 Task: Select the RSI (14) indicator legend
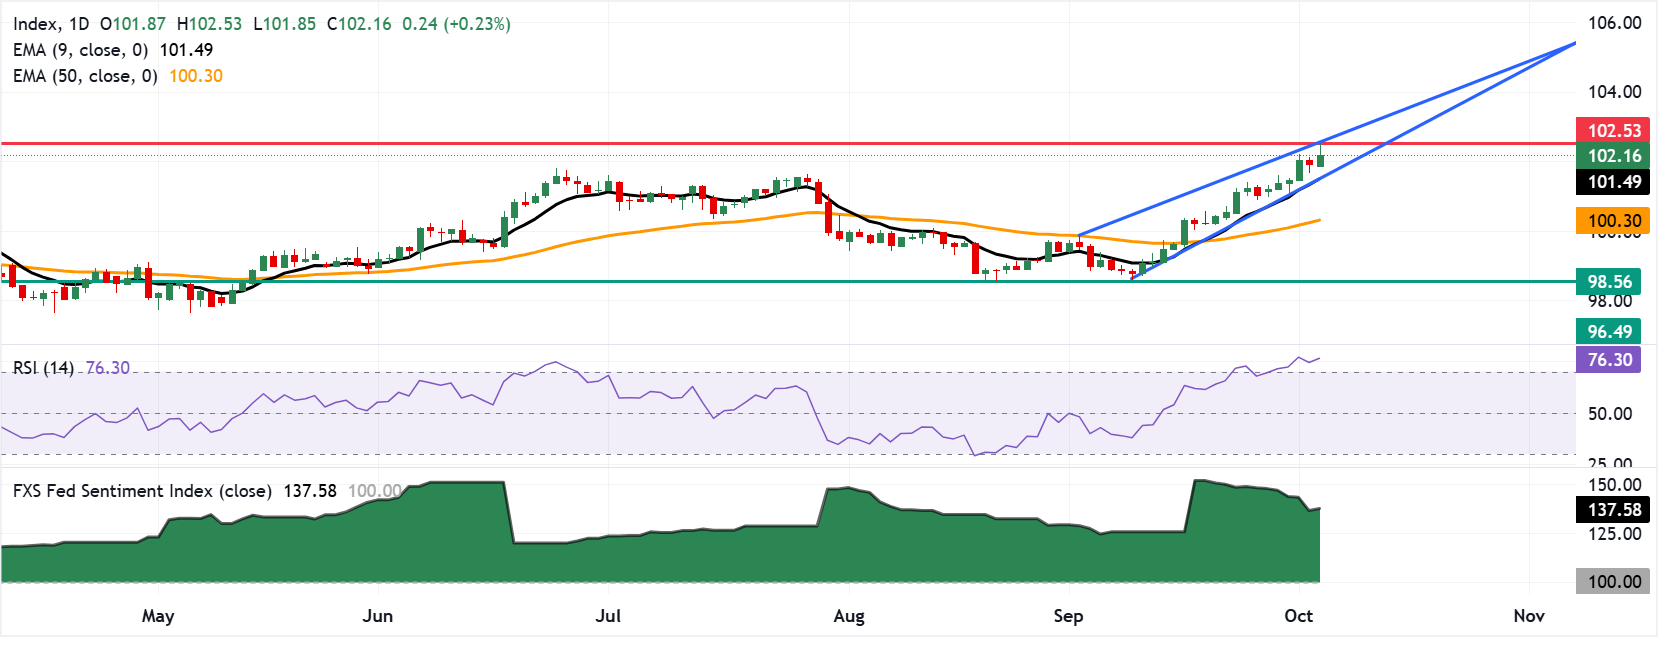(x=43, y=367)
